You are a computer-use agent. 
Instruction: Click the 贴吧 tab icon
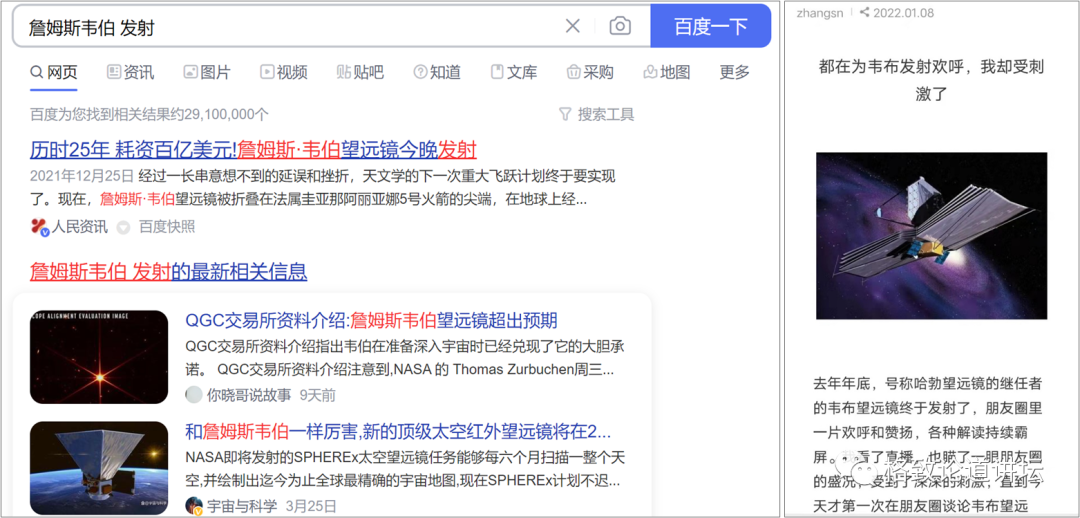click(343, 72)
